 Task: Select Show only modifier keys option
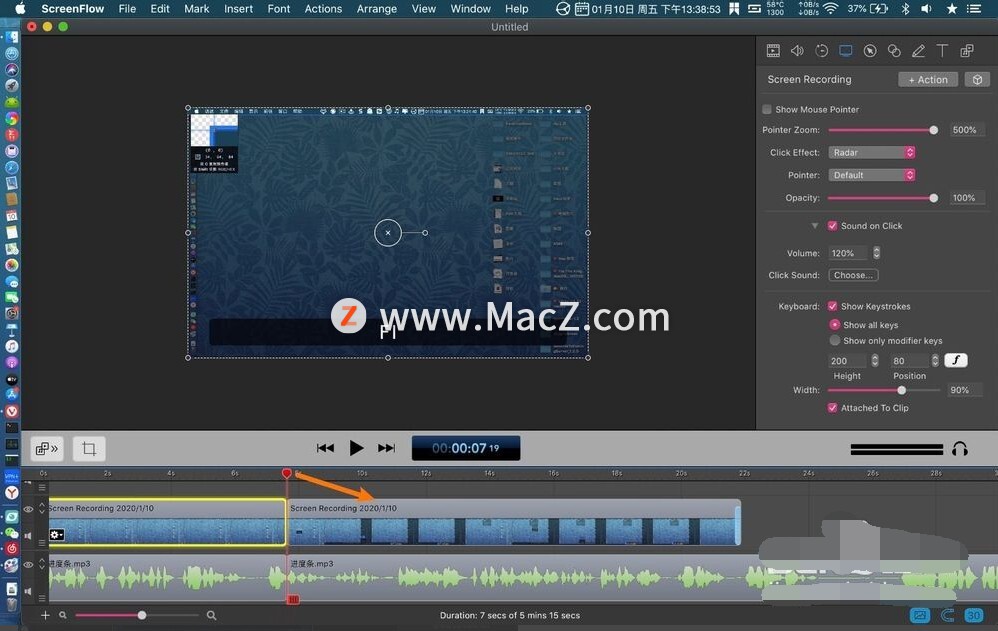834,341
